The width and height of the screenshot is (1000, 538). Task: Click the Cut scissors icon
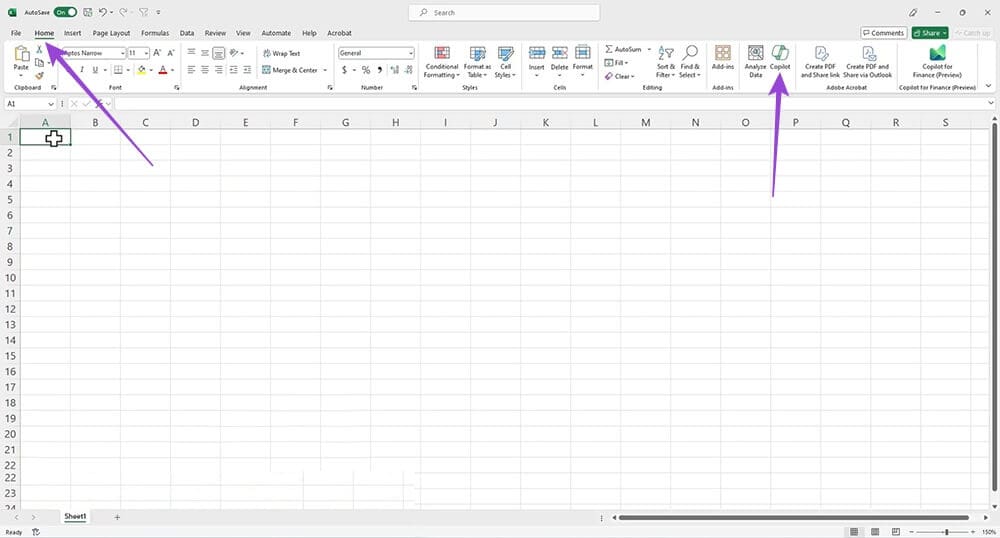pos(39,49)
